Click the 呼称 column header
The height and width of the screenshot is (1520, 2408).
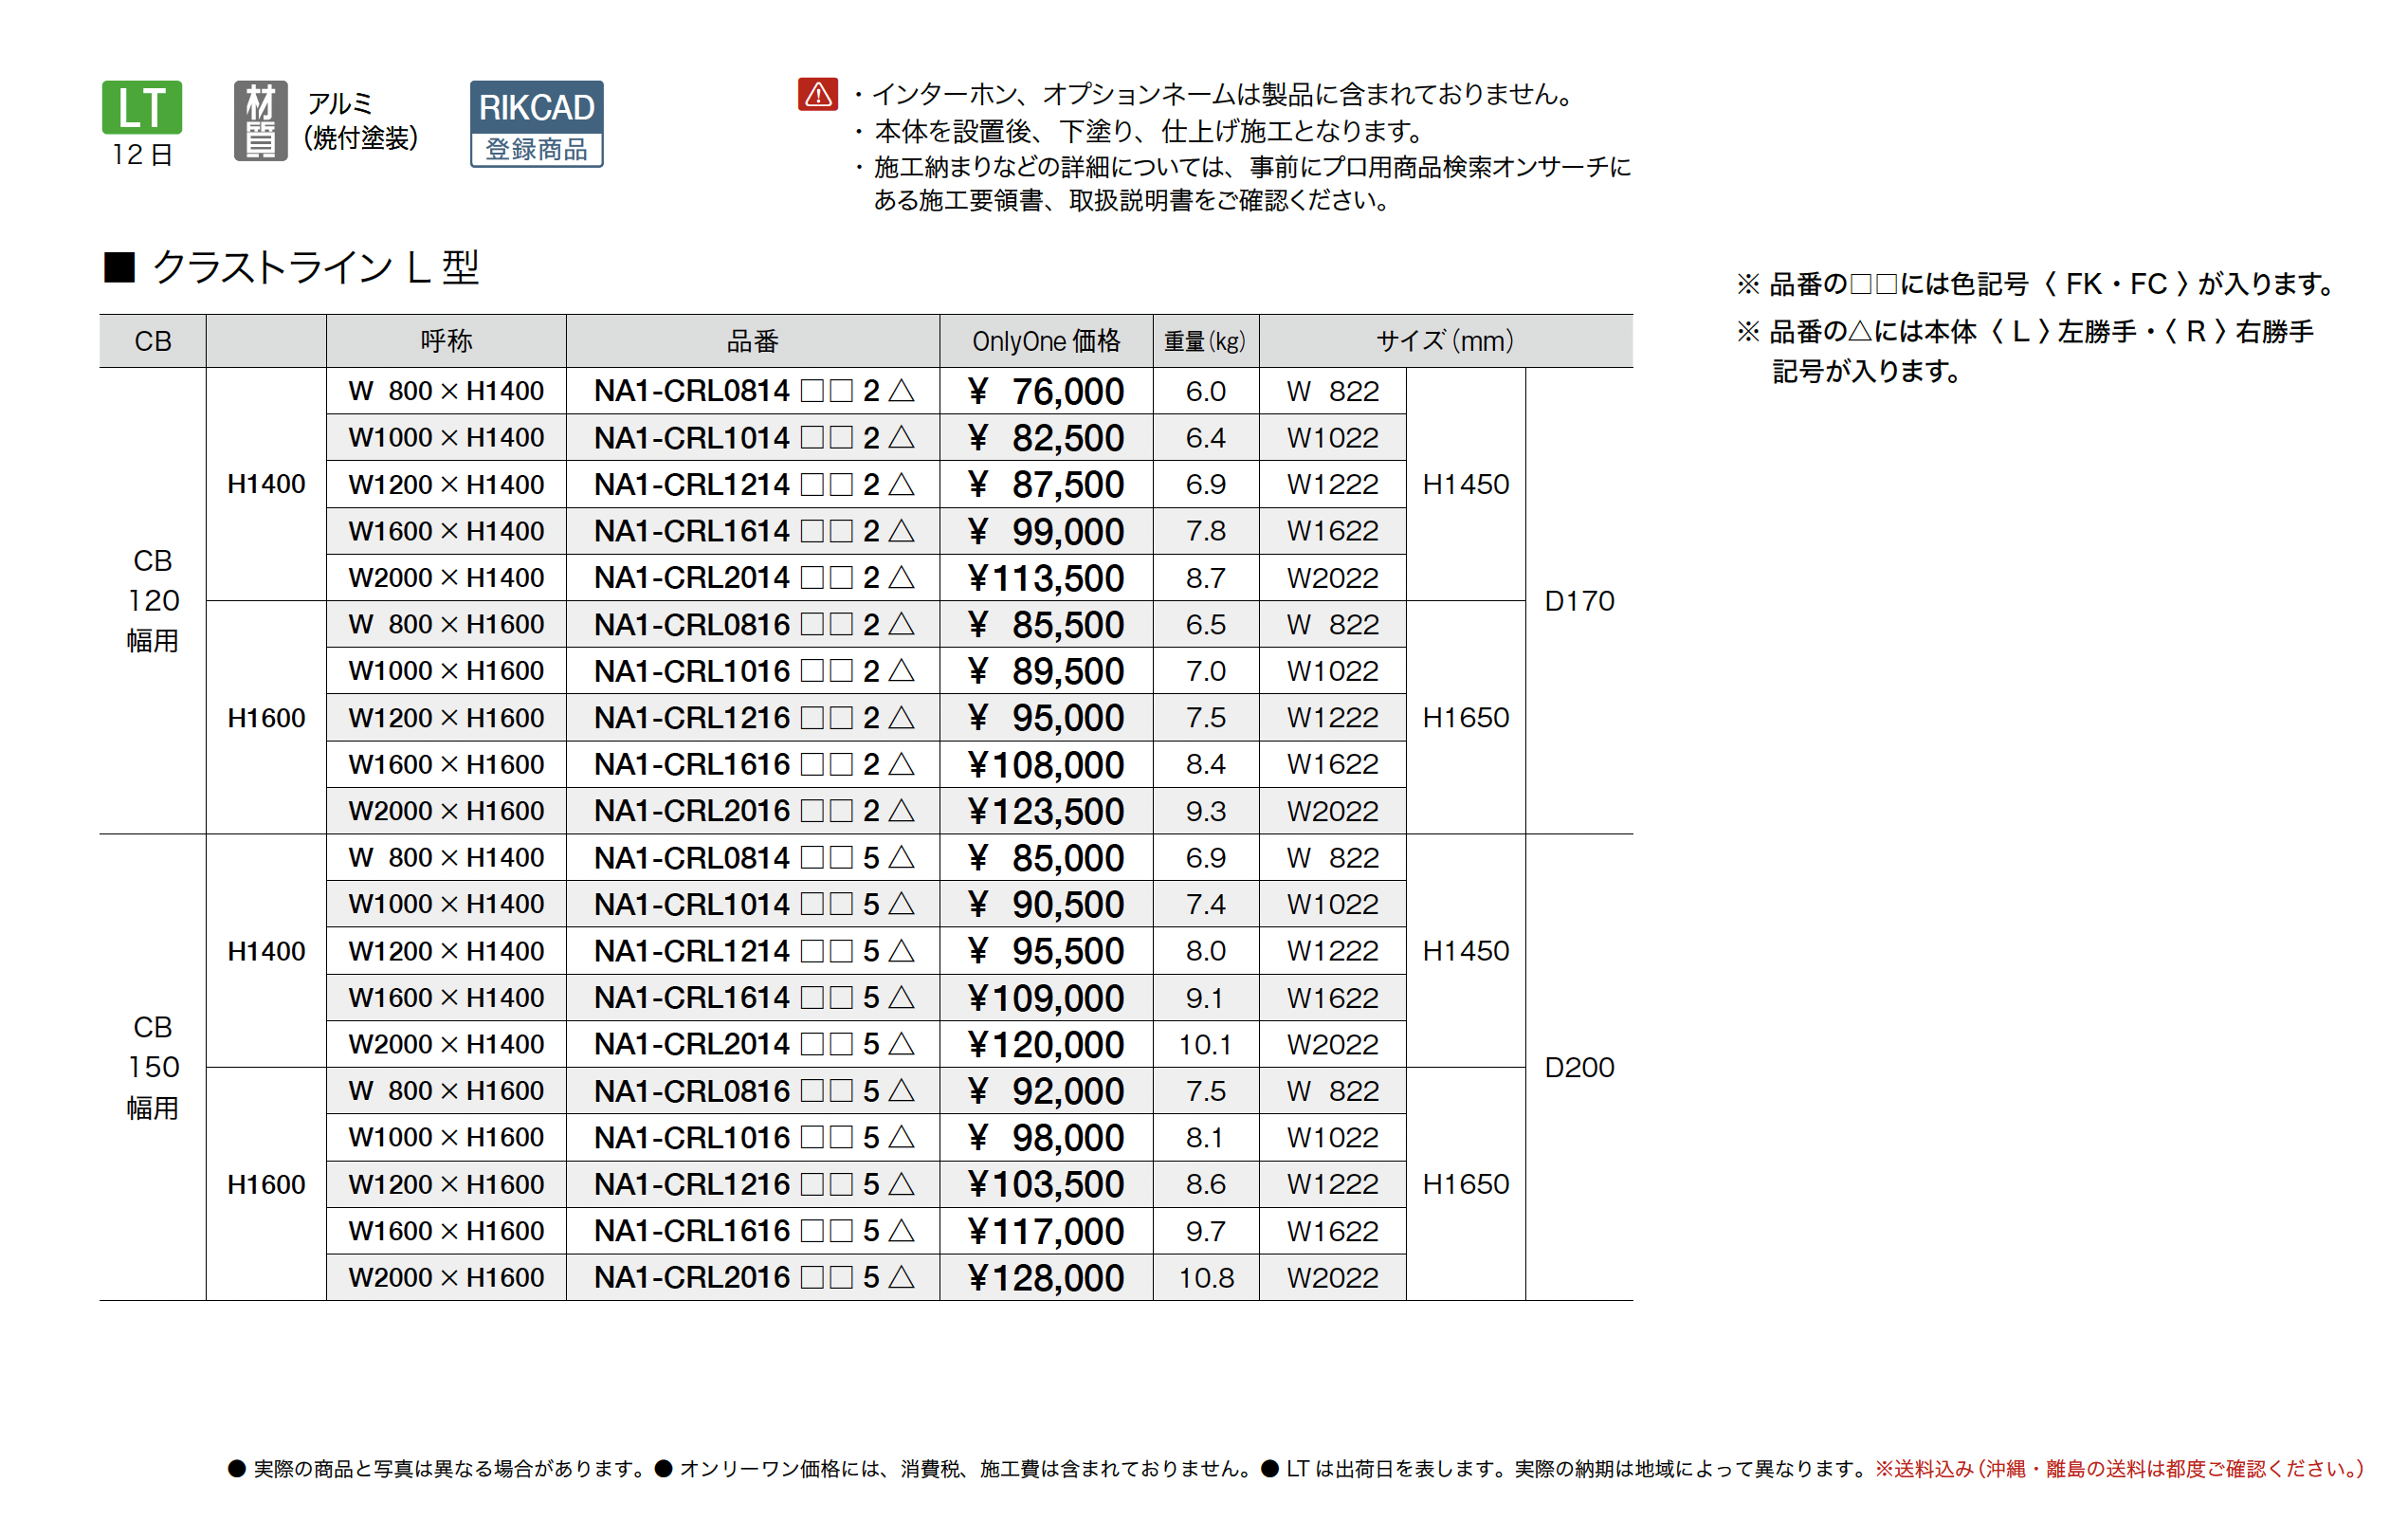[x=446, y=341]
